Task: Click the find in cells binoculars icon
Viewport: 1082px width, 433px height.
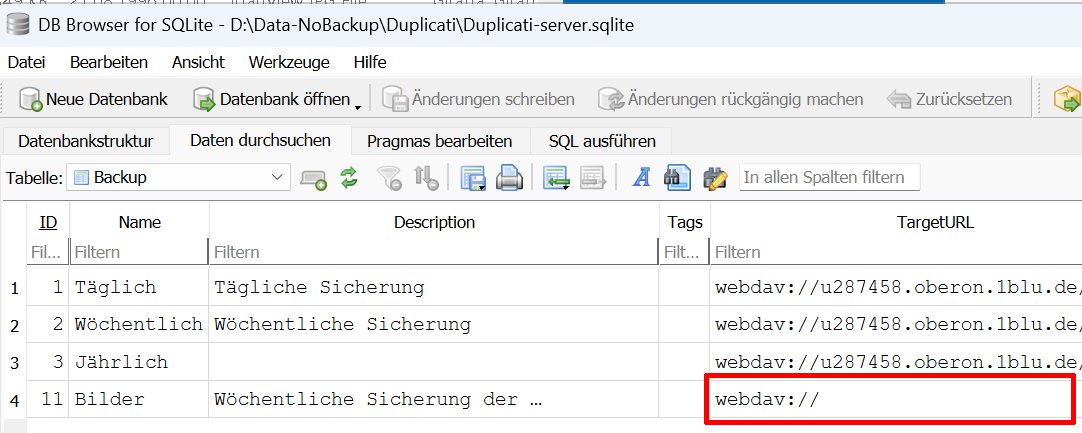Action: coord(676,178)
